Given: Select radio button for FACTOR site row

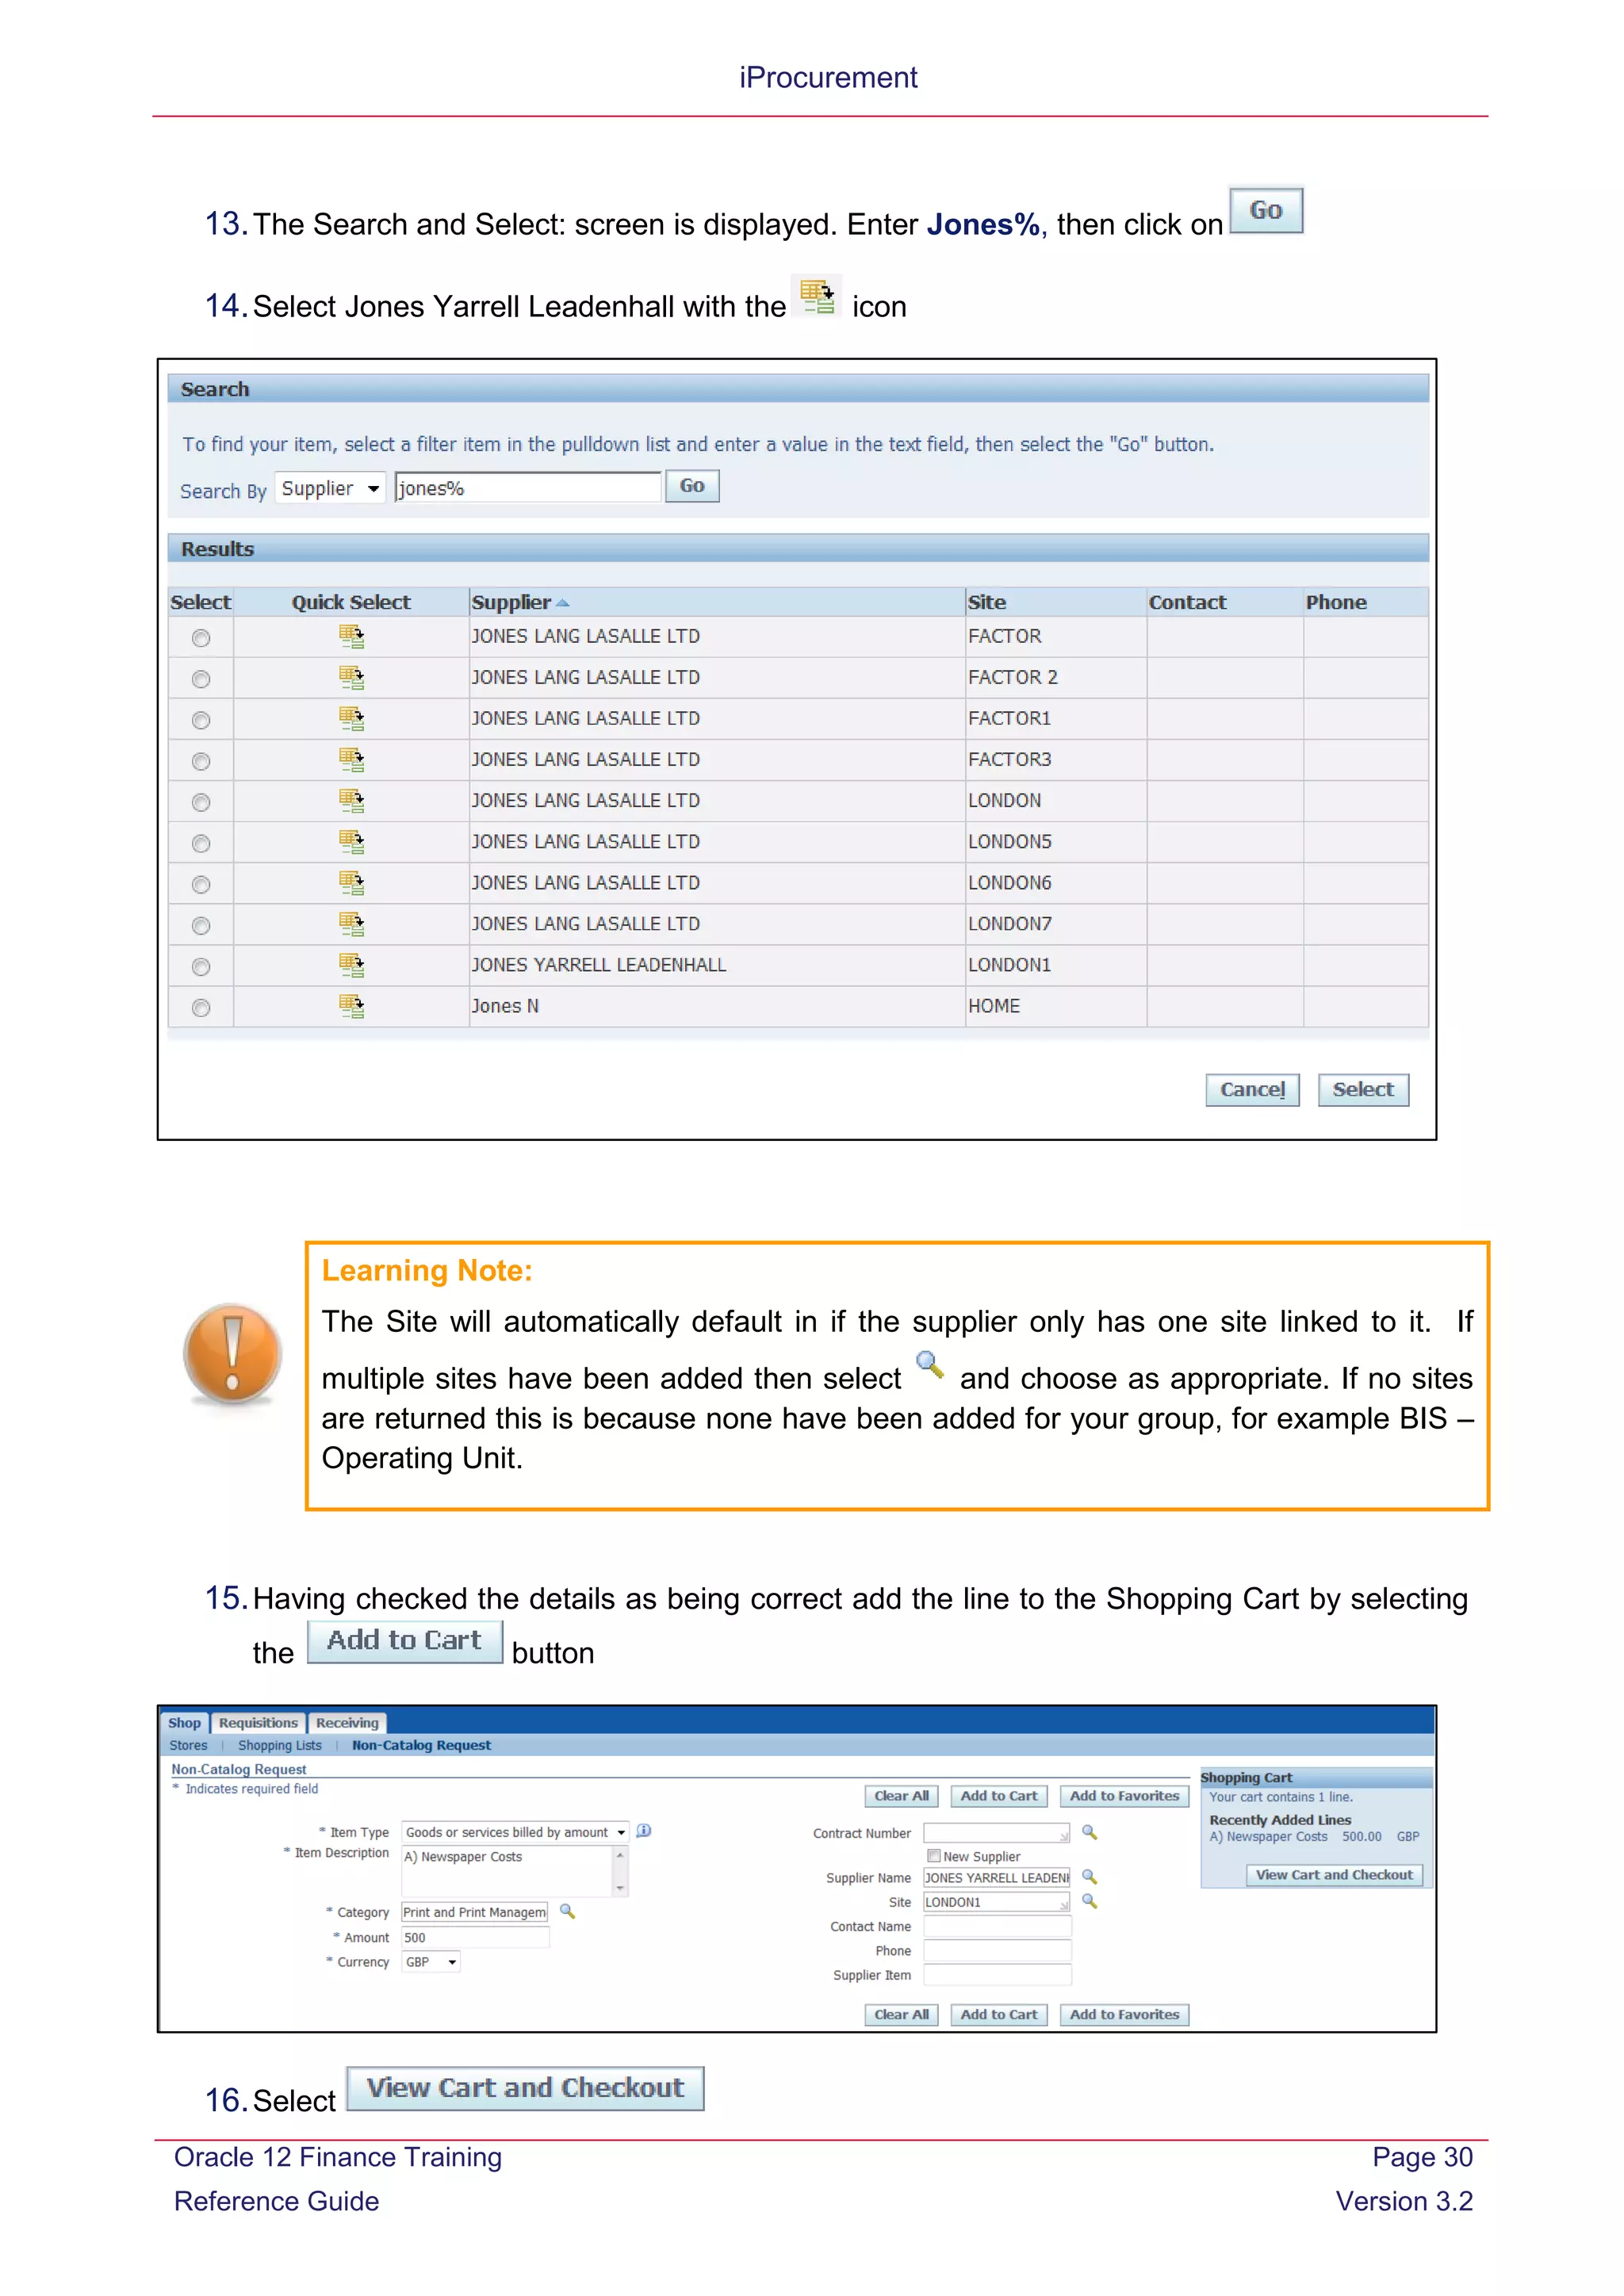Looking at the screenshot, I should click(x=201, y=638).
